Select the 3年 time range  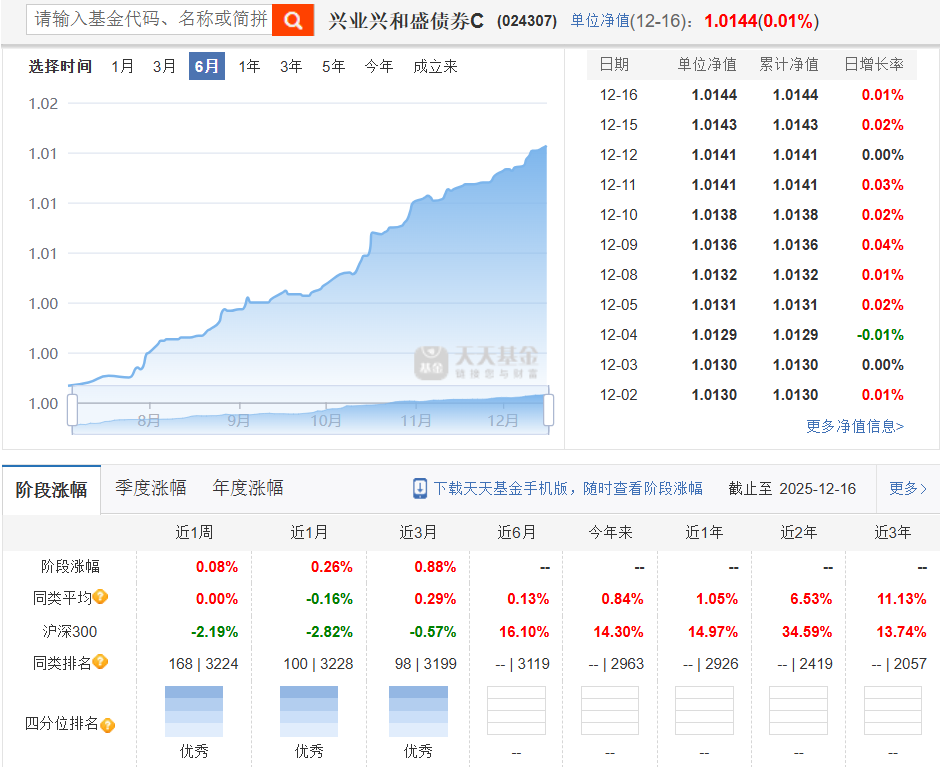pos(291,66)
